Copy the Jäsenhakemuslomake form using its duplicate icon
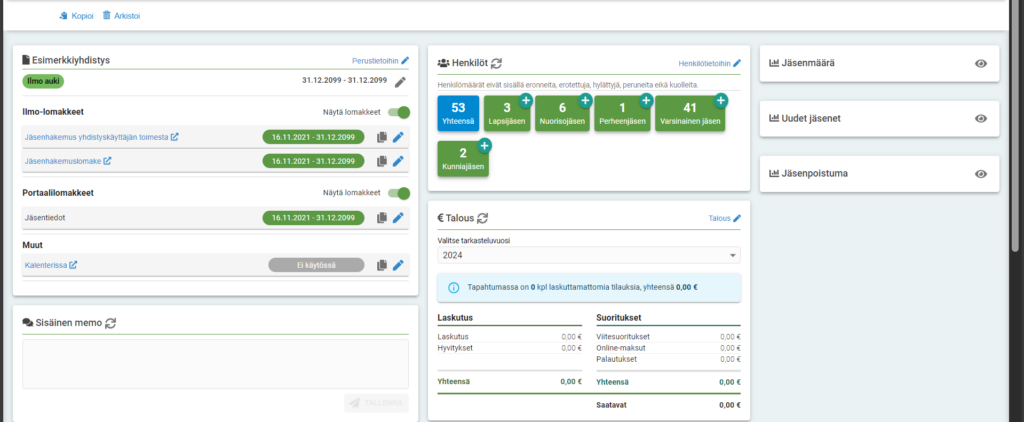This screenshot has width=1024, height=422. 382,161
